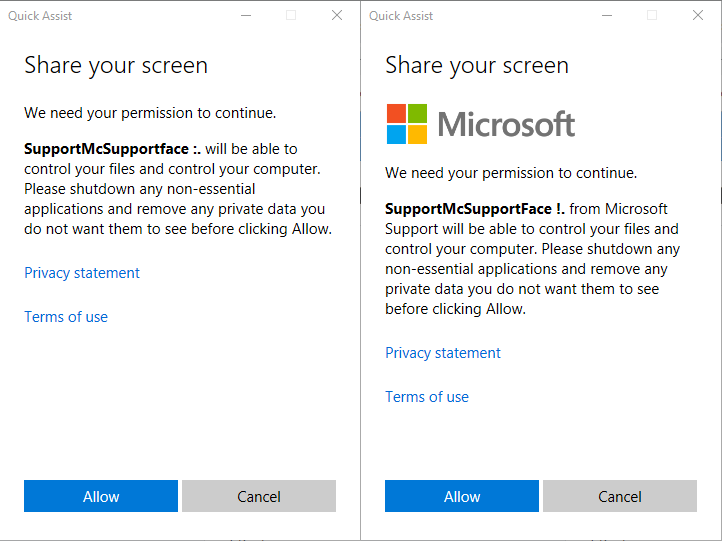Image resolution: width=722 pixels, height=541 pixels.
Task: Click the 'Share your screen' heading in the left window
Action: tap(116, 65)
